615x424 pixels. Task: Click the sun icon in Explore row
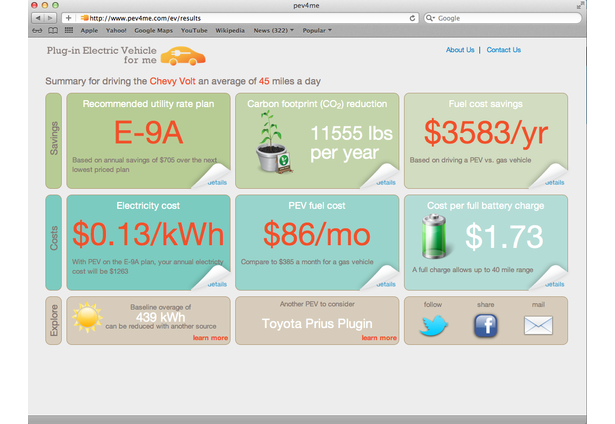pos(87,317)
